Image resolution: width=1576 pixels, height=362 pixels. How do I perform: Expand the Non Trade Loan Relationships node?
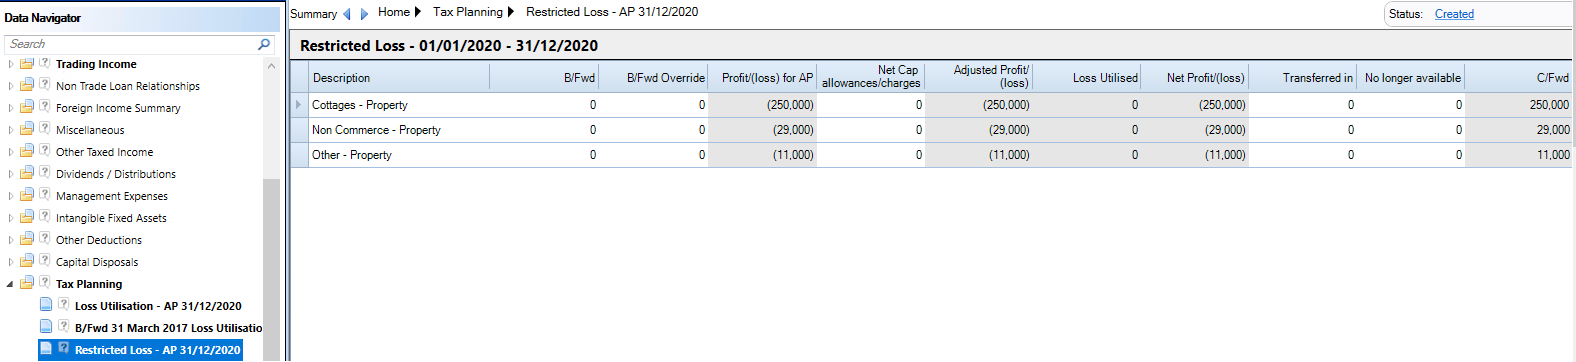11,86
